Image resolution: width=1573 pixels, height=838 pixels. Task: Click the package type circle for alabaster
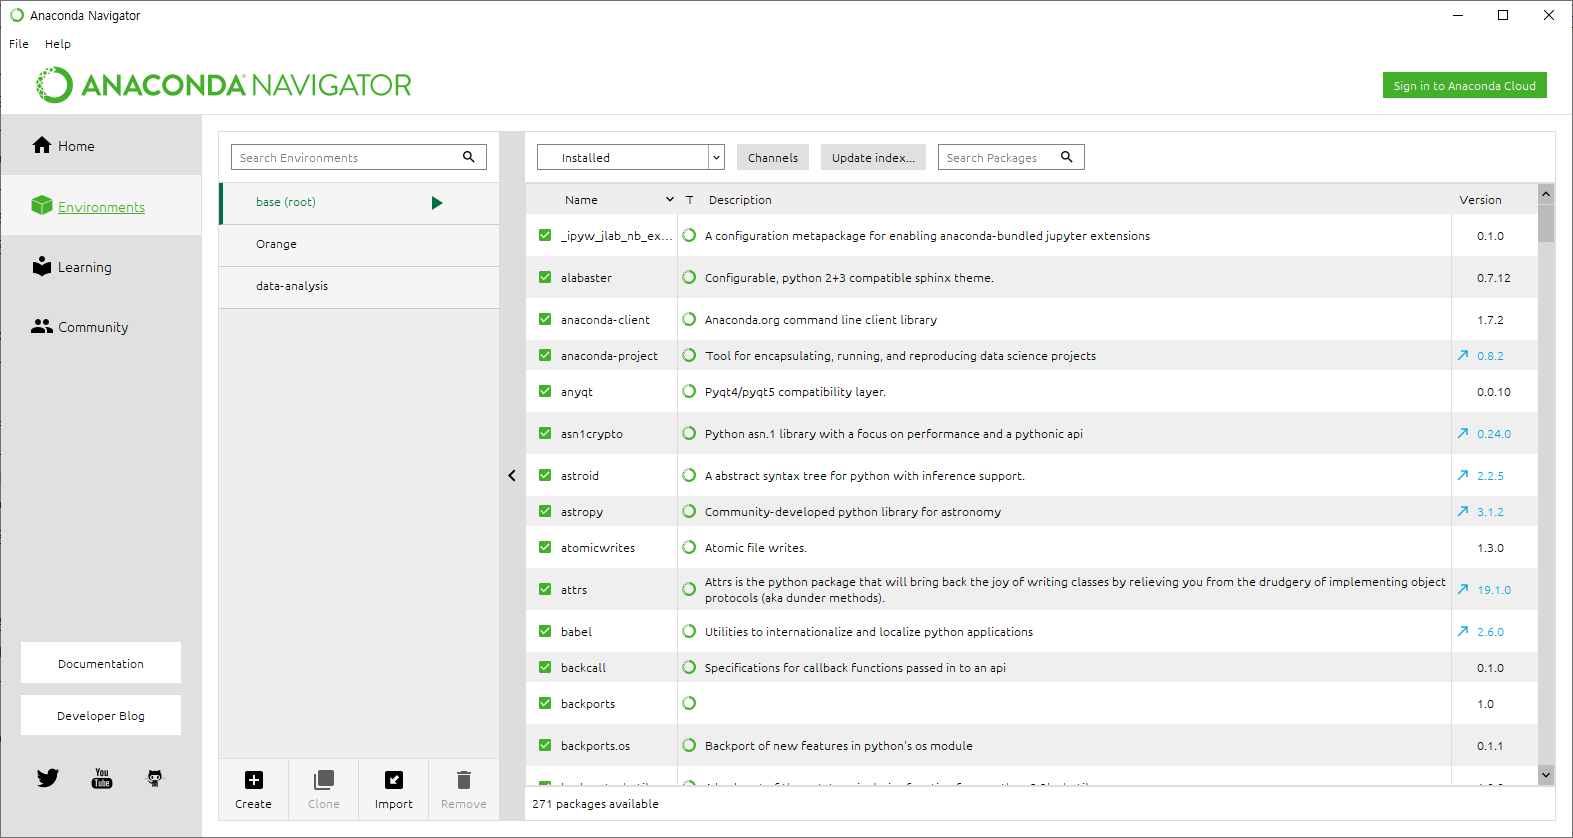[689, 277]
